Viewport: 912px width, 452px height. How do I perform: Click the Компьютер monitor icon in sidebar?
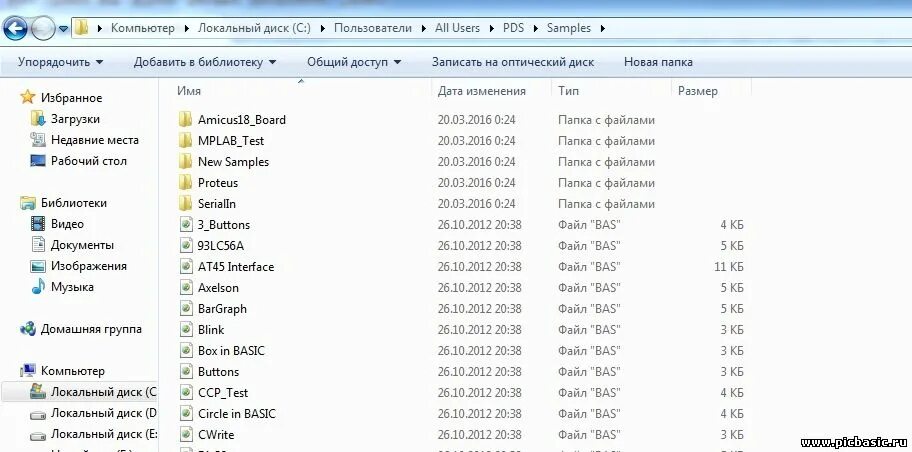(27, 371)
